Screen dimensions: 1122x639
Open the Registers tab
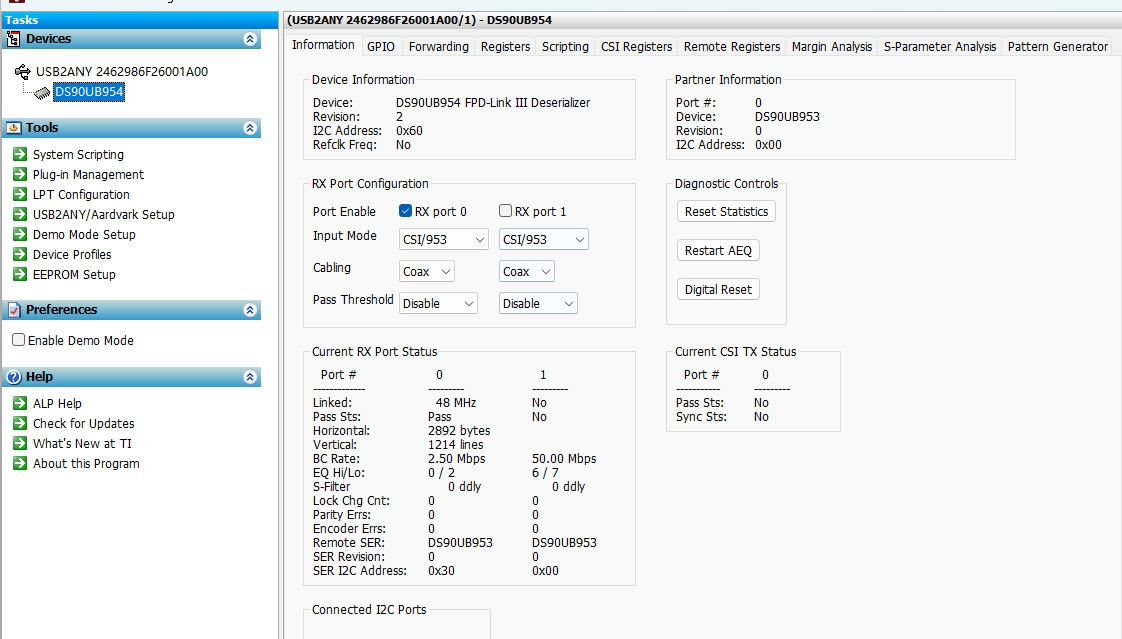point(505,47)
